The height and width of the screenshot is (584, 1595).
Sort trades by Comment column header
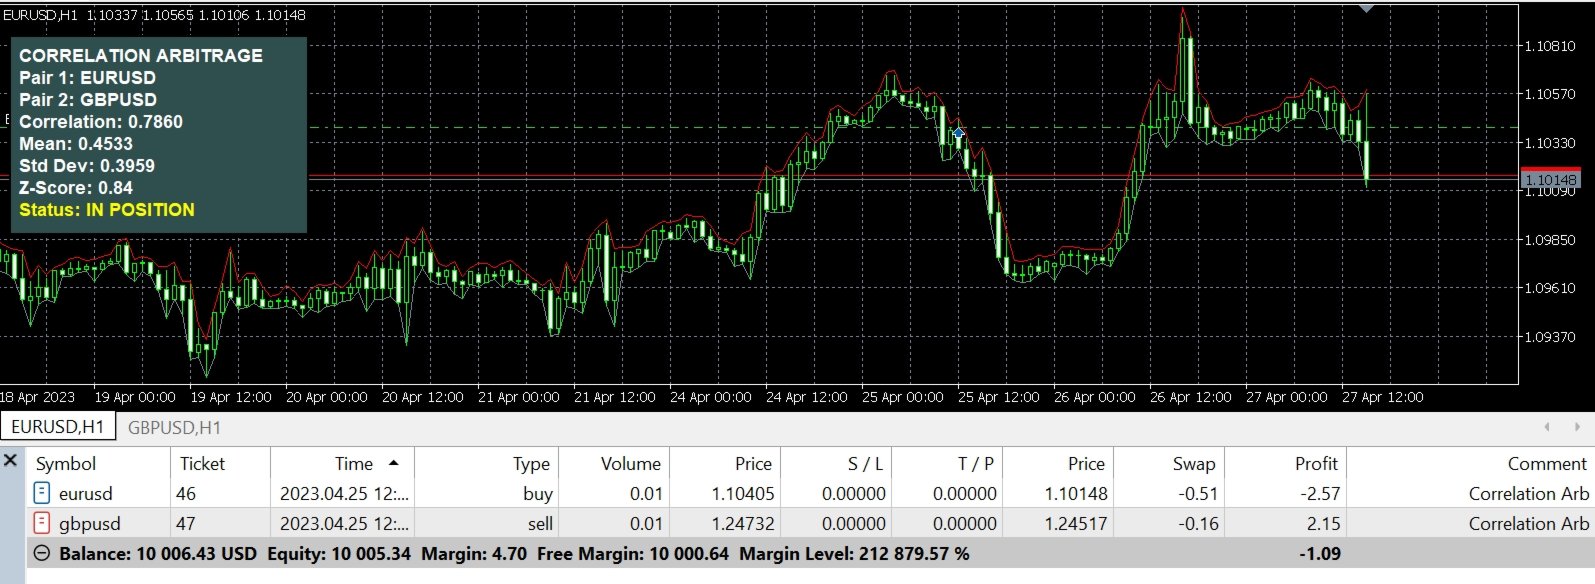click(1470, 463)
